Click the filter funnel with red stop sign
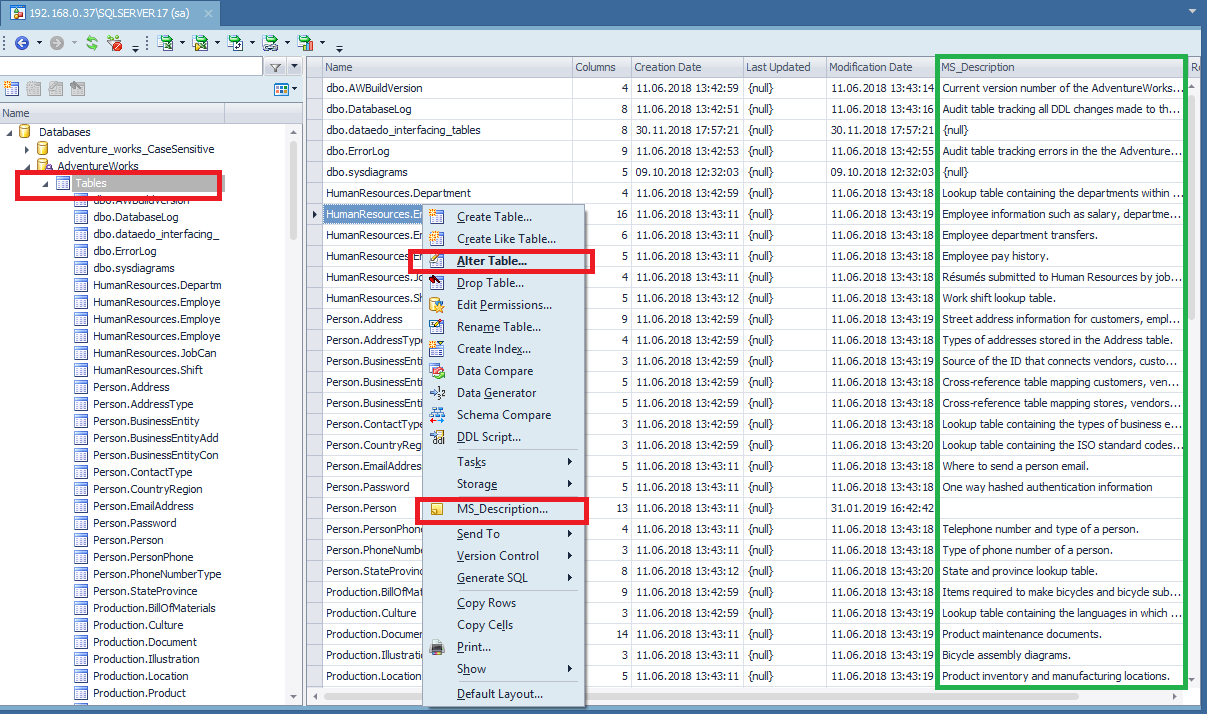1207x714 pixels. tap(115, 43)
